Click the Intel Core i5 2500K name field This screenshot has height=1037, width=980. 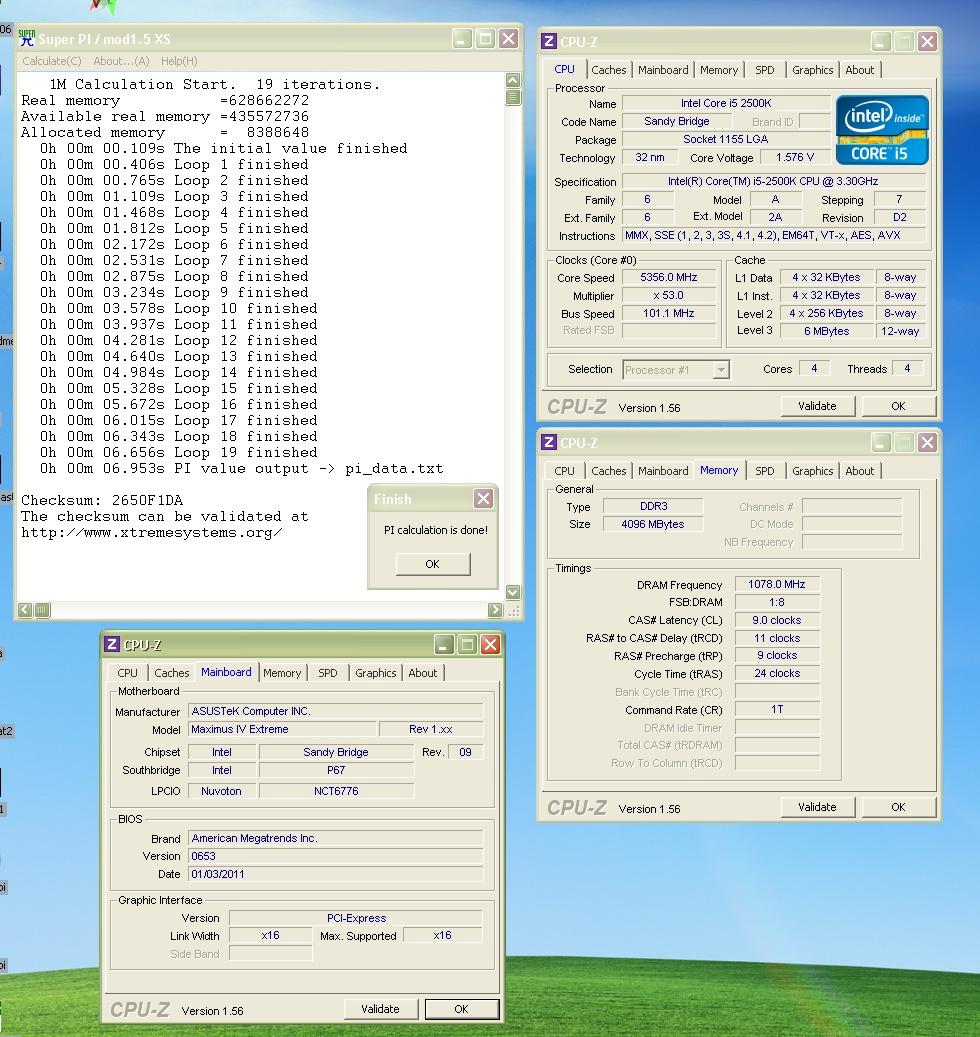(x=726, y=103)
